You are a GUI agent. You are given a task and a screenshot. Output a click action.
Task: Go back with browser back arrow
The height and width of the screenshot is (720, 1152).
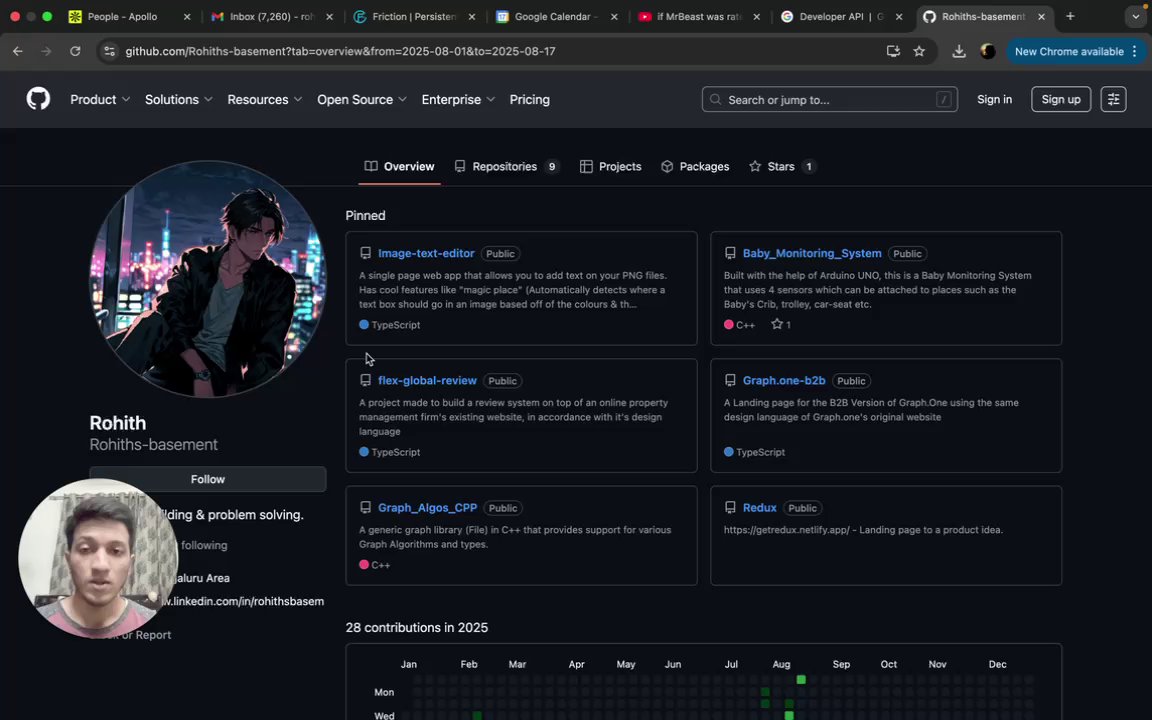coord(18,51)
